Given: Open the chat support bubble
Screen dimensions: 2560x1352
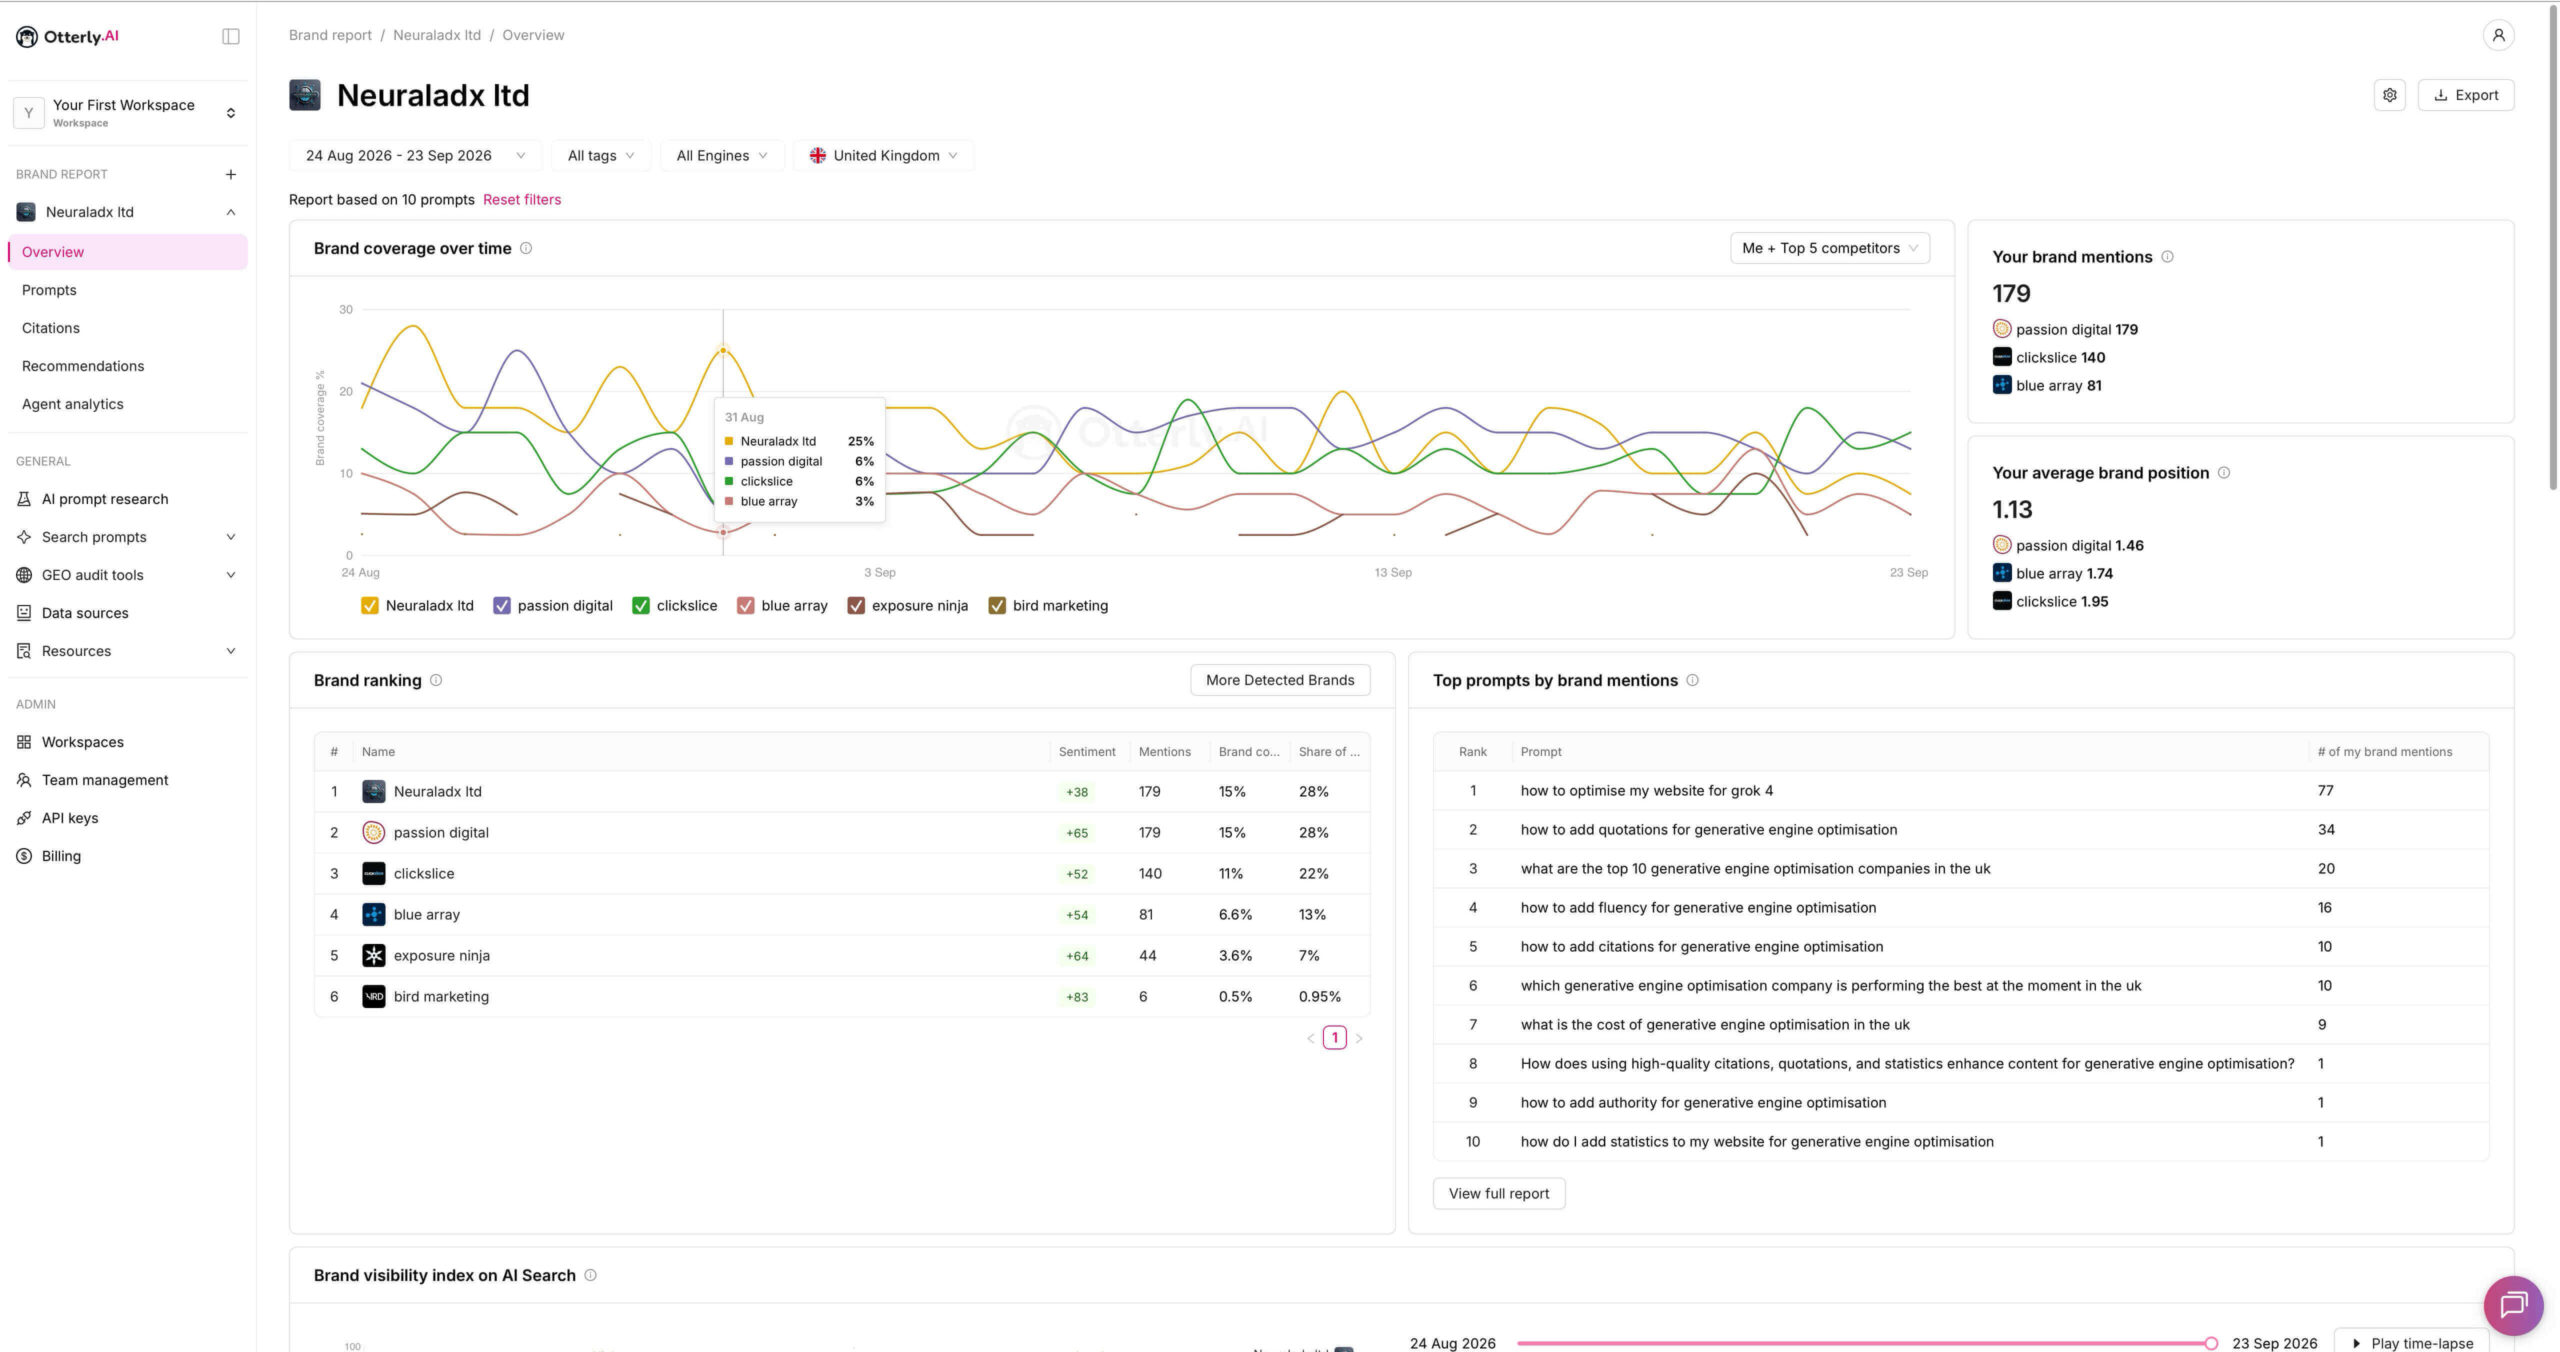Looking at the screenshot, I should [x=2513, y=1305].
